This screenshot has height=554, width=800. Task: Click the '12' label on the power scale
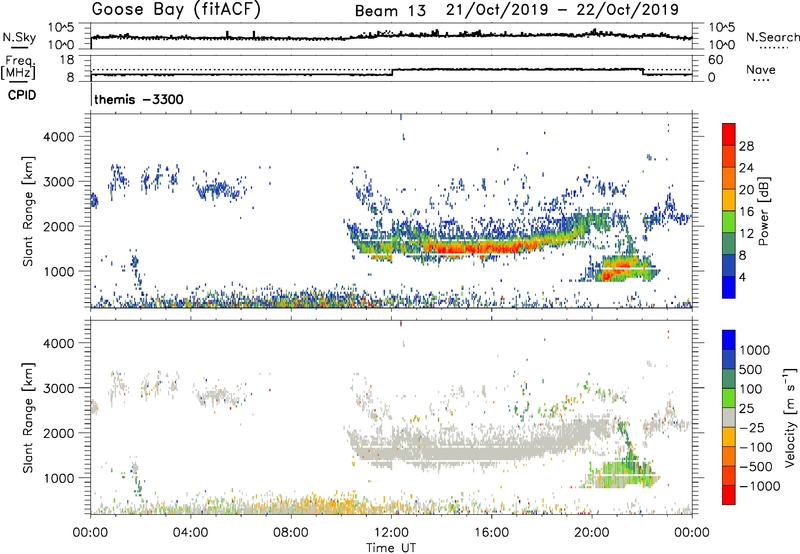[x=746, y=234]
